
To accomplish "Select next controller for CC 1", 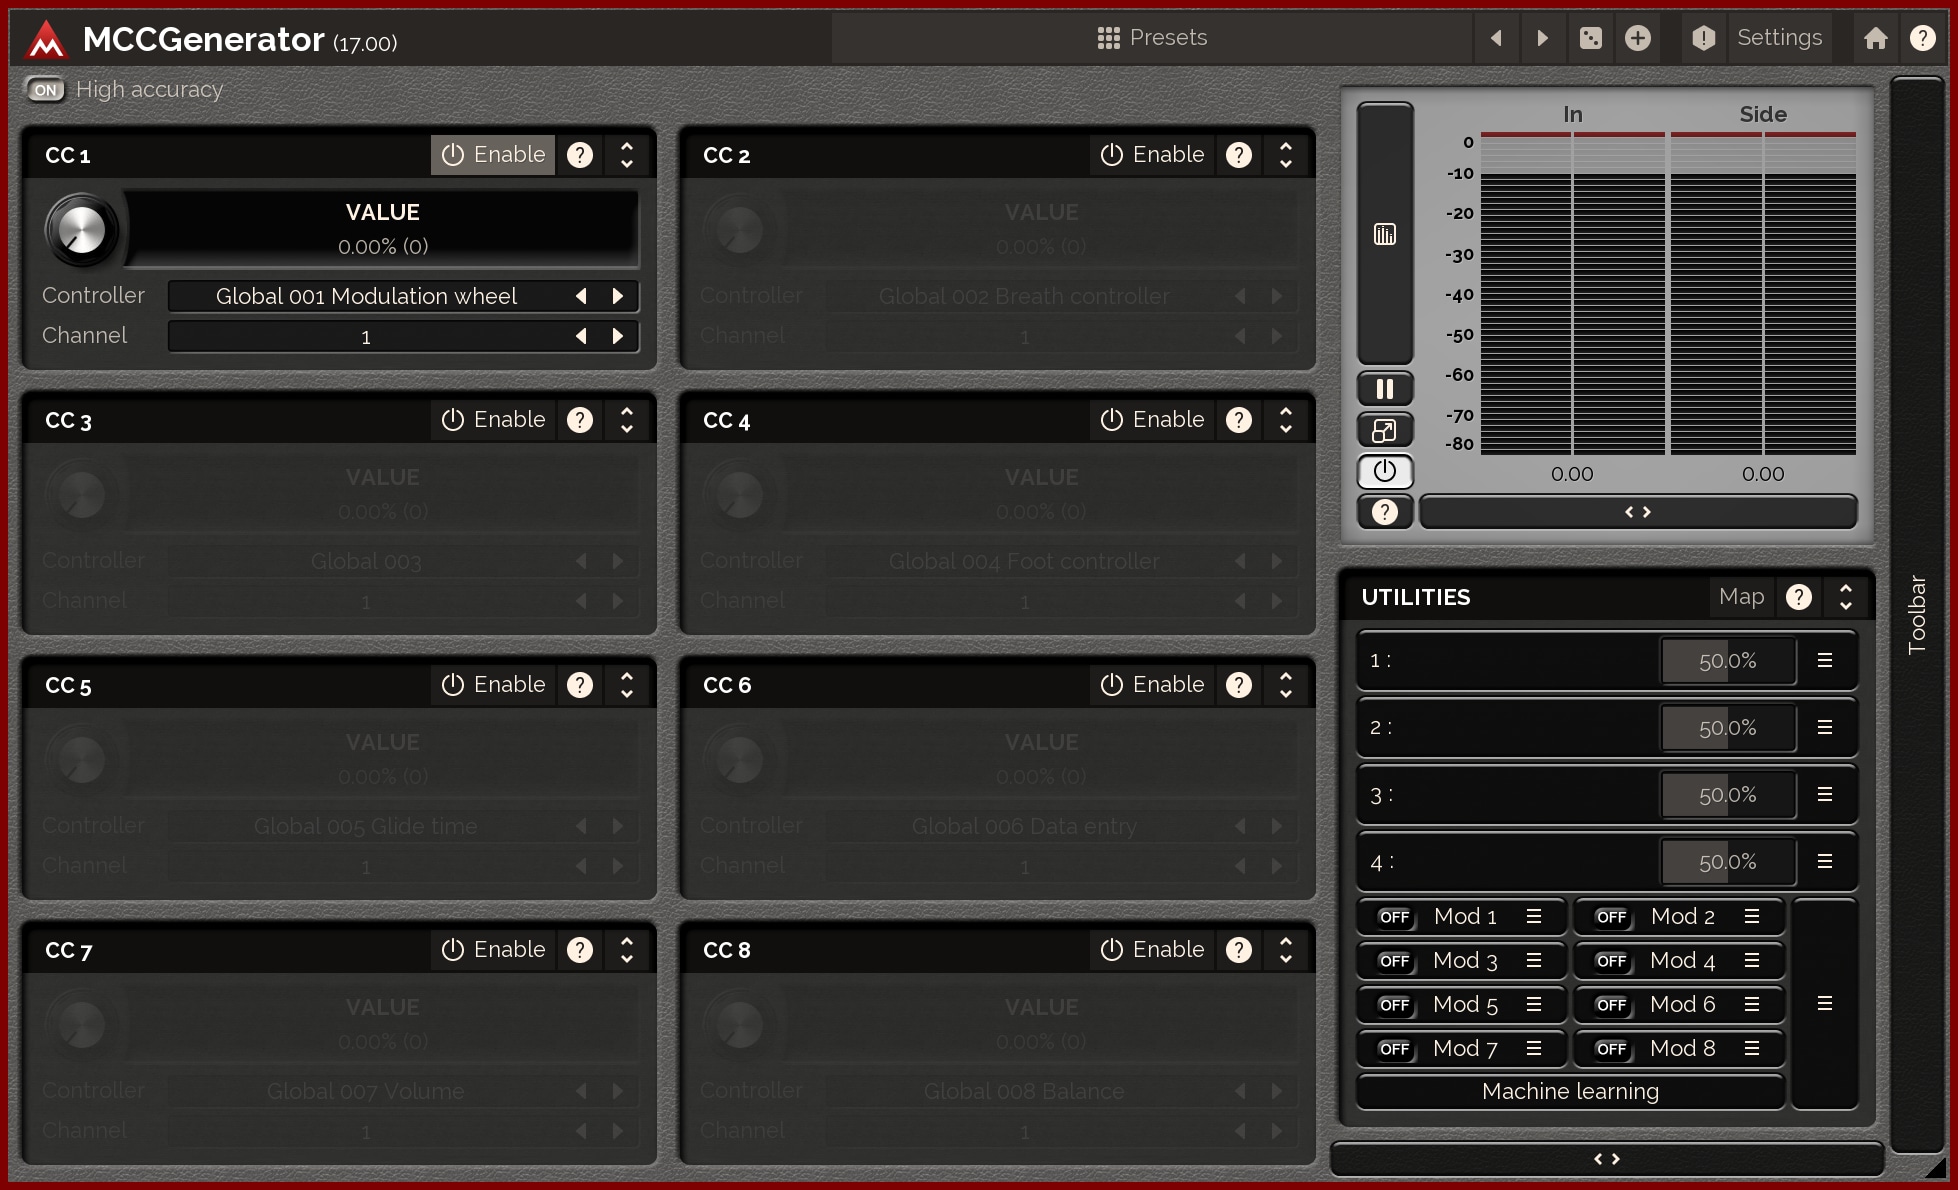I will 618,296.
